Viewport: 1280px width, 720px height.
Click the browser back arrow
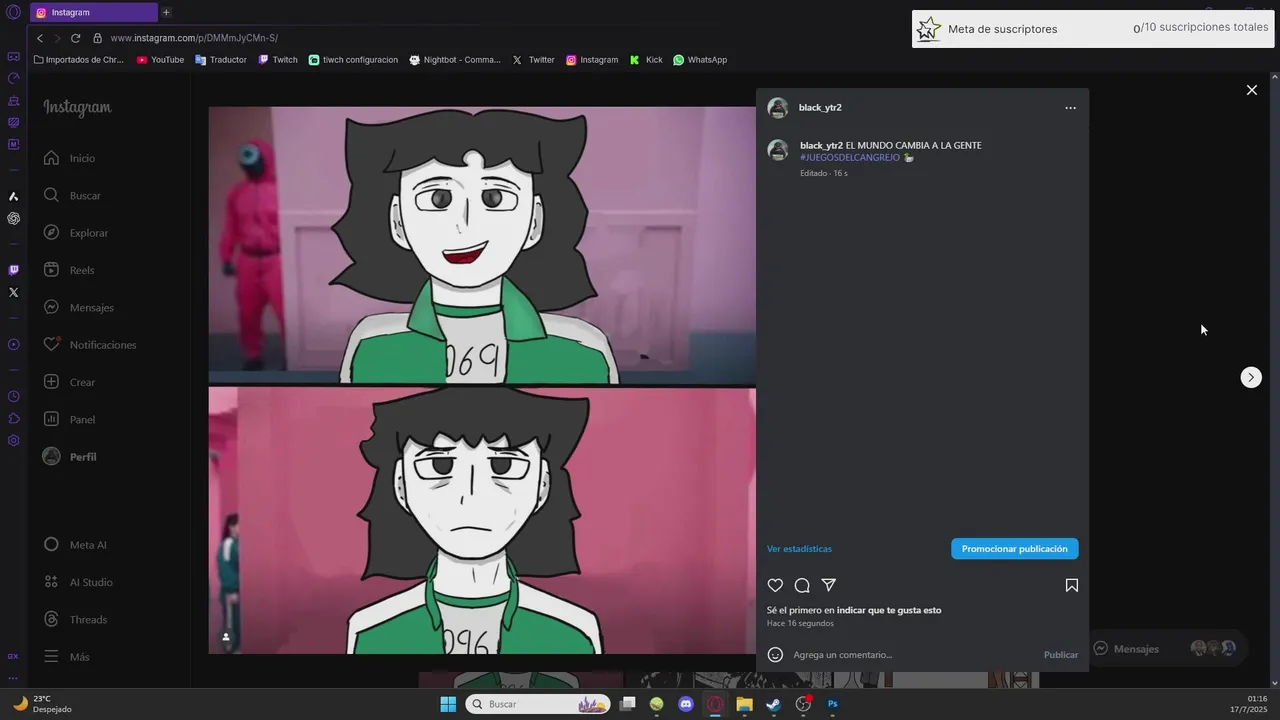pyautogui.click(x=40, y=38)
